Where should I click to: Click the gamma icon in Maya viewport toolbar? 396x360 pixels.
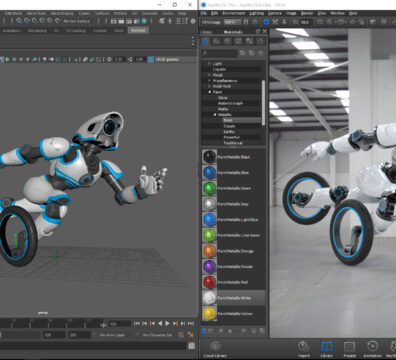click(130, 59)
